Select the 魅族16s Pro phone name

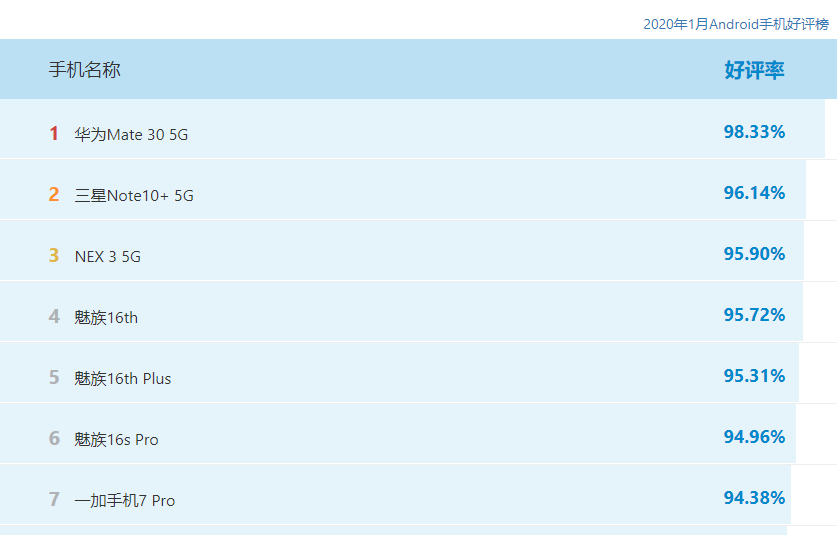(x=116, y=439)
